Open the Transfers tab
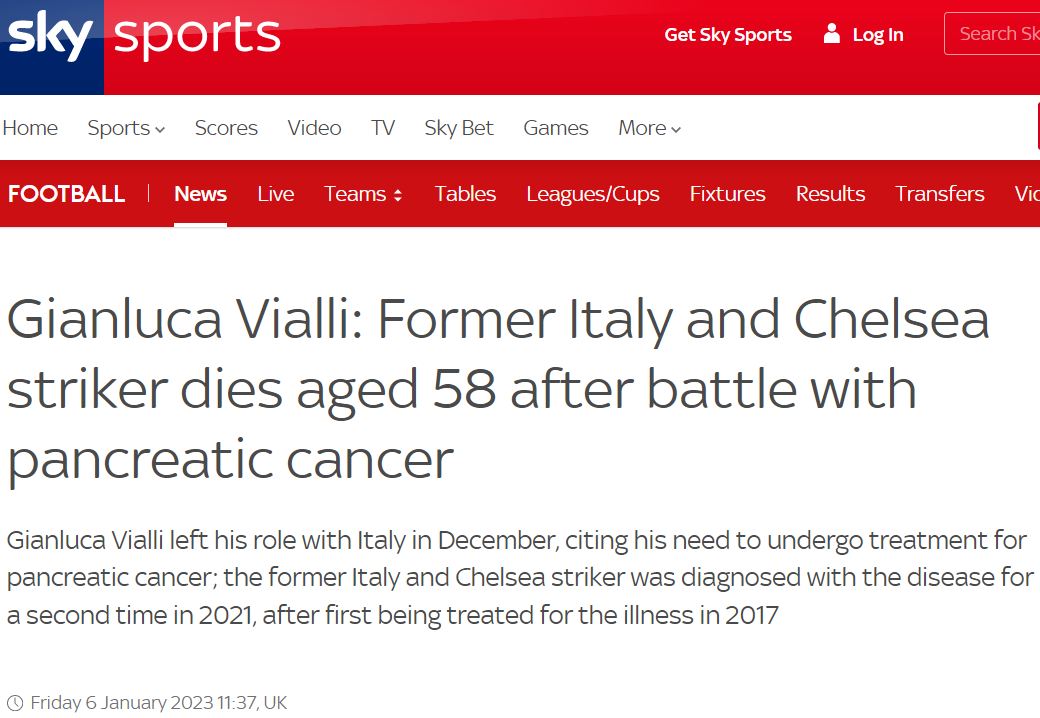The image size is (1040, 718). tap(940, 194)
